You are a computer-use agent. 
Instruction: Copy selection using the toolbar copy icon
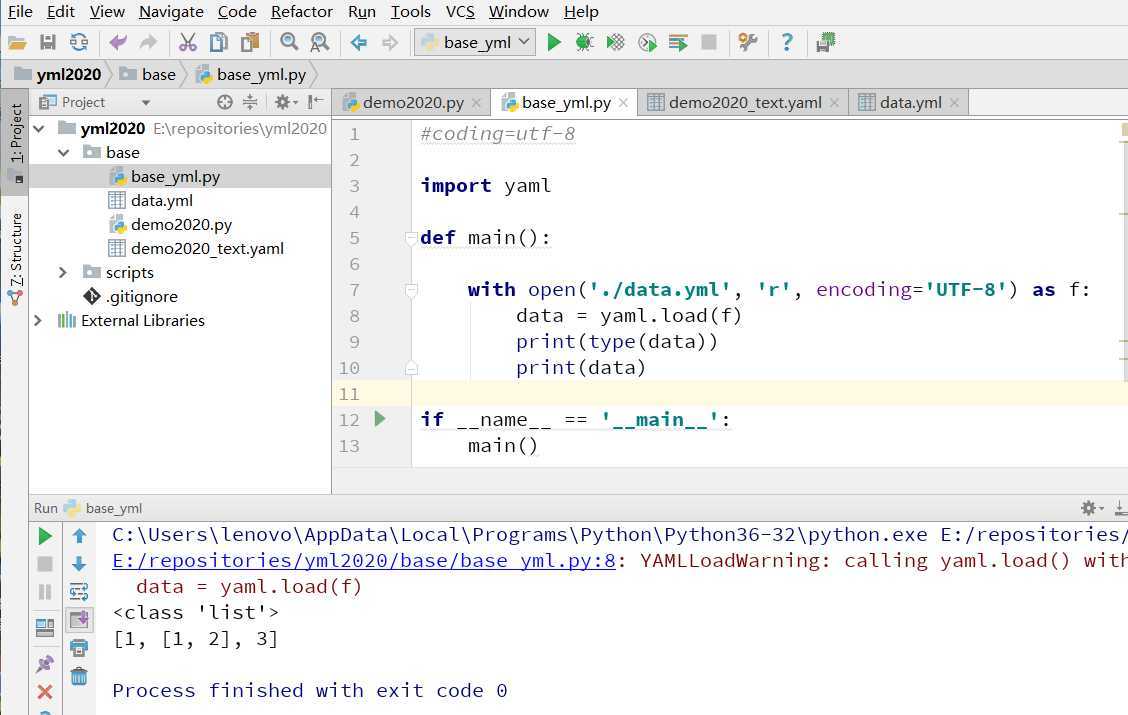[219, 43]
